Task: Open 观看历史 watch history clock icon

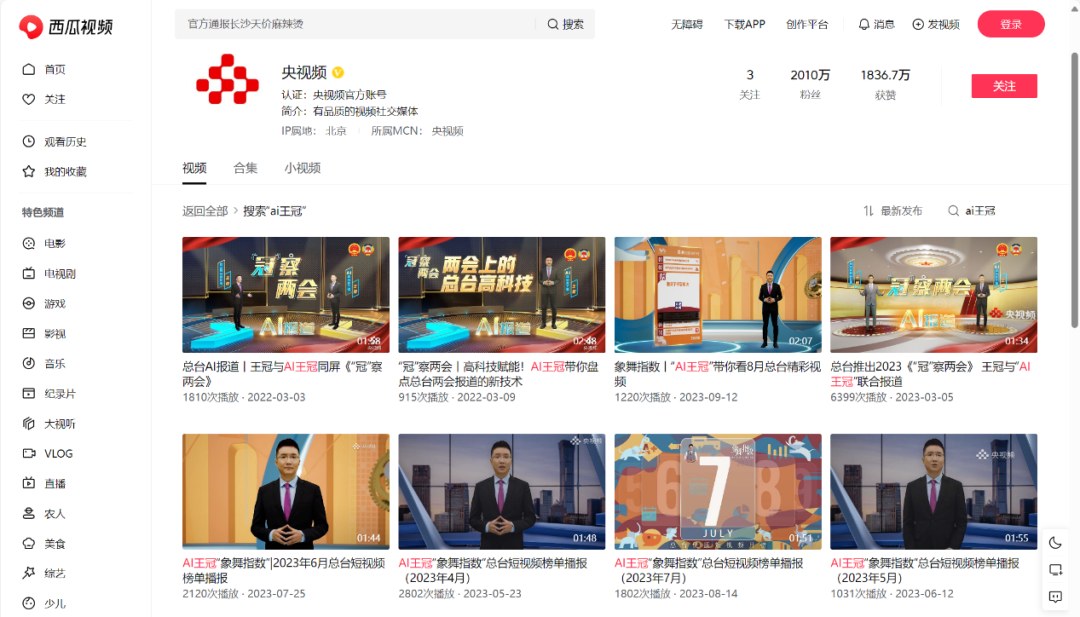Action: click(28, 141)
